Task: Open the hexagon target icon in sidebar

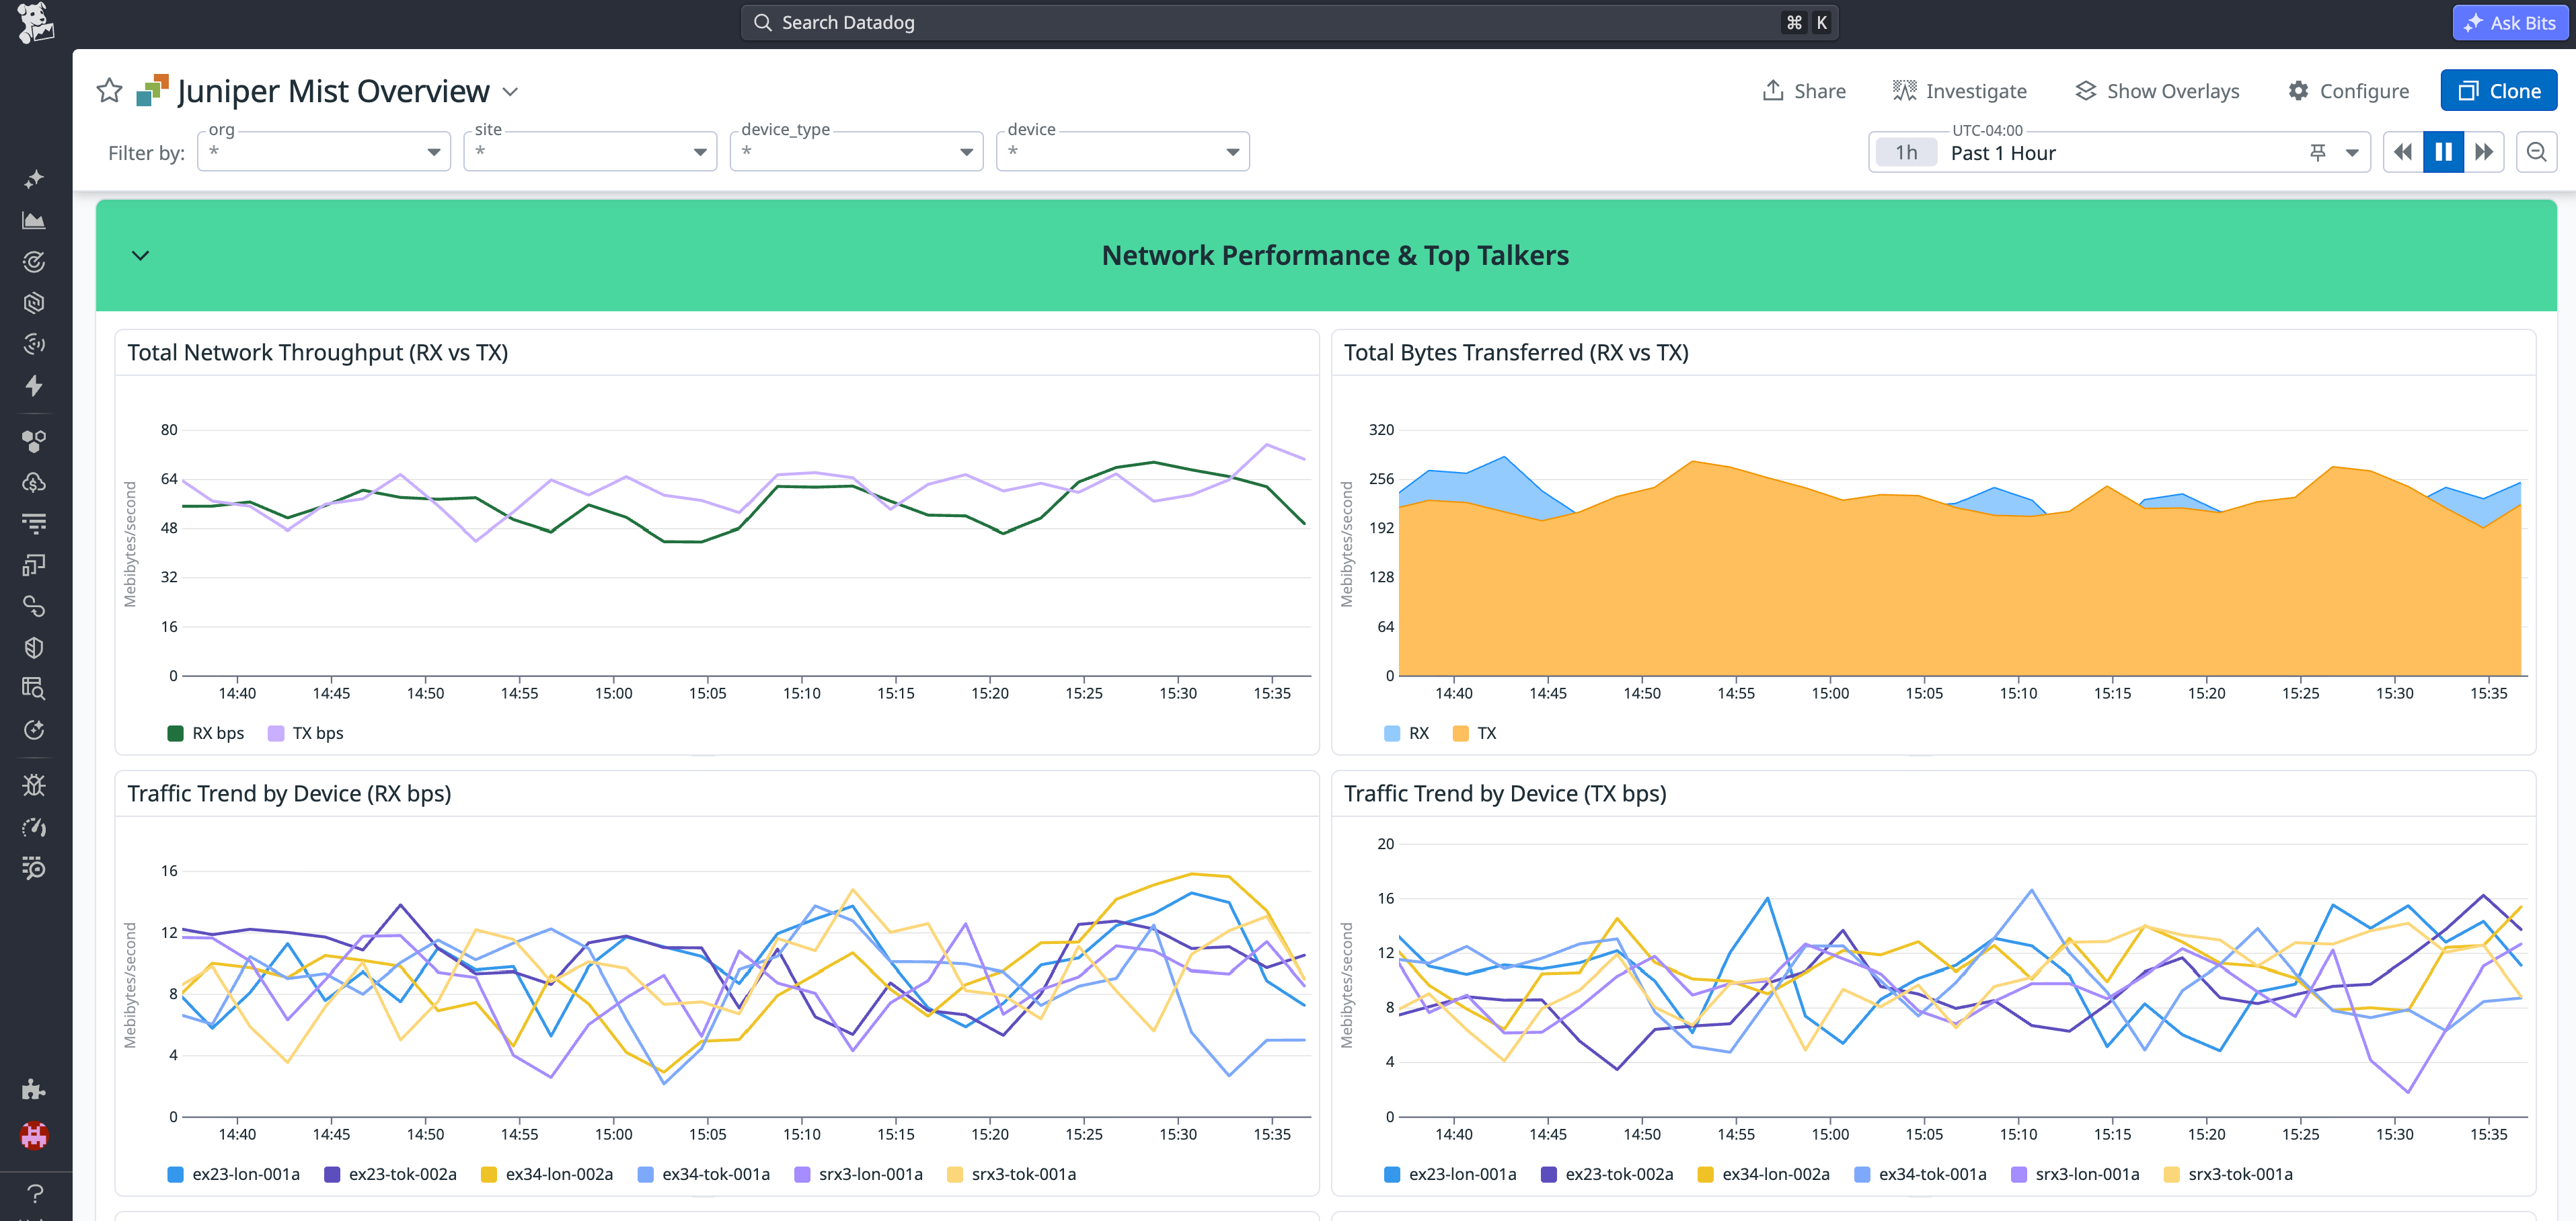Action: click(34, 303)
